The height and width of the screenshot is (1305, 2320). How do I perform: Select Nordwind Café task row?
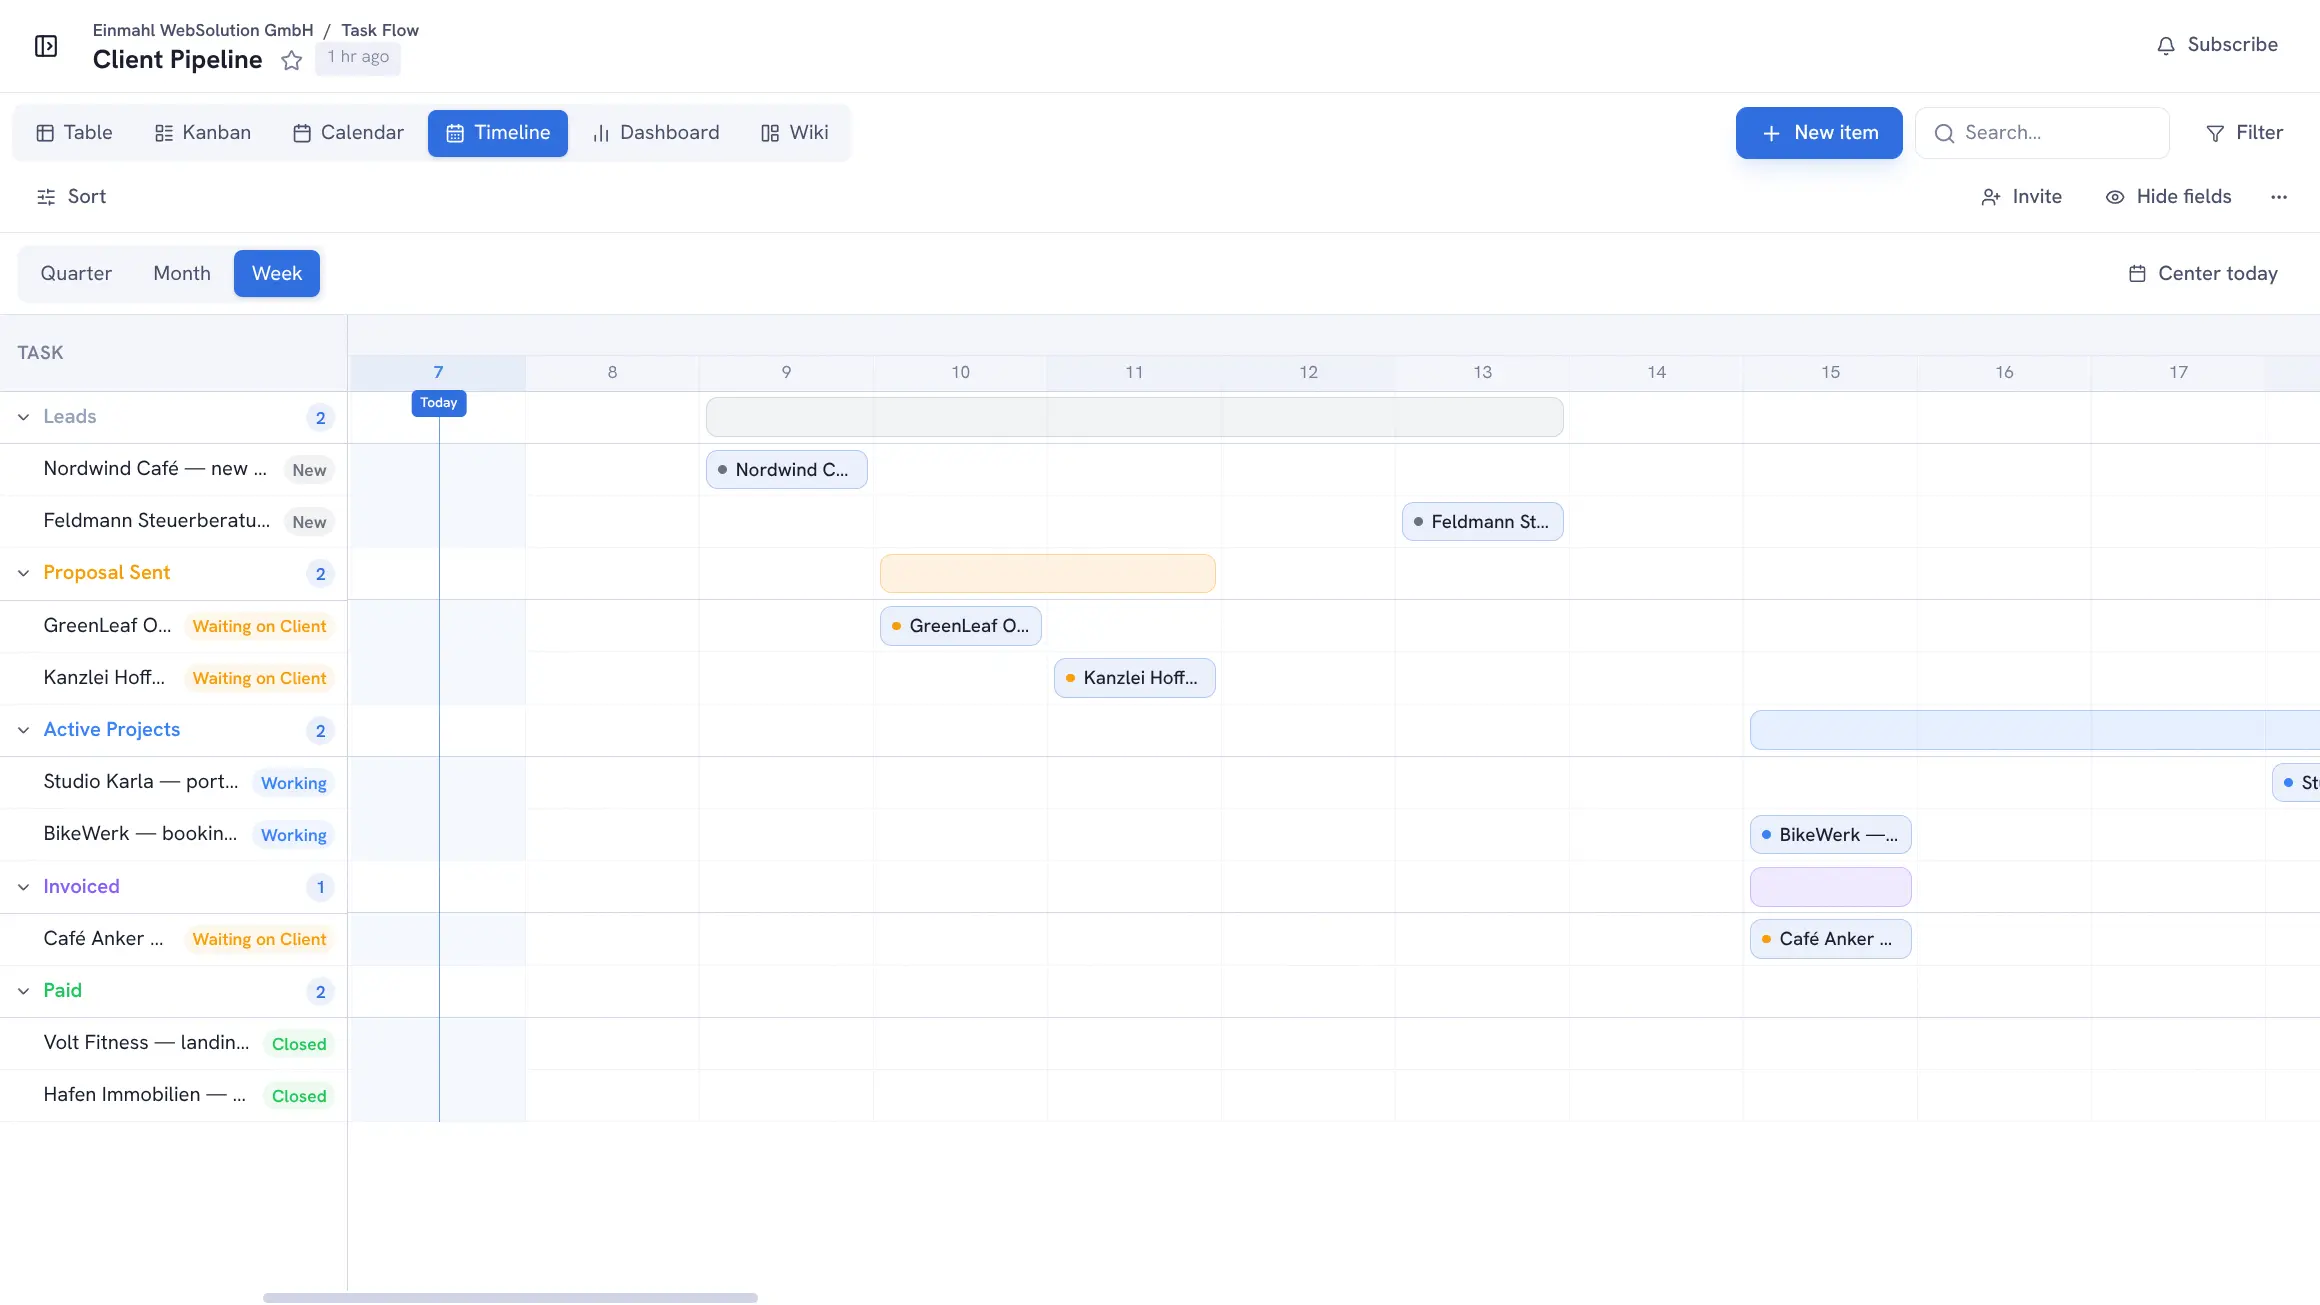pos(174,470)
